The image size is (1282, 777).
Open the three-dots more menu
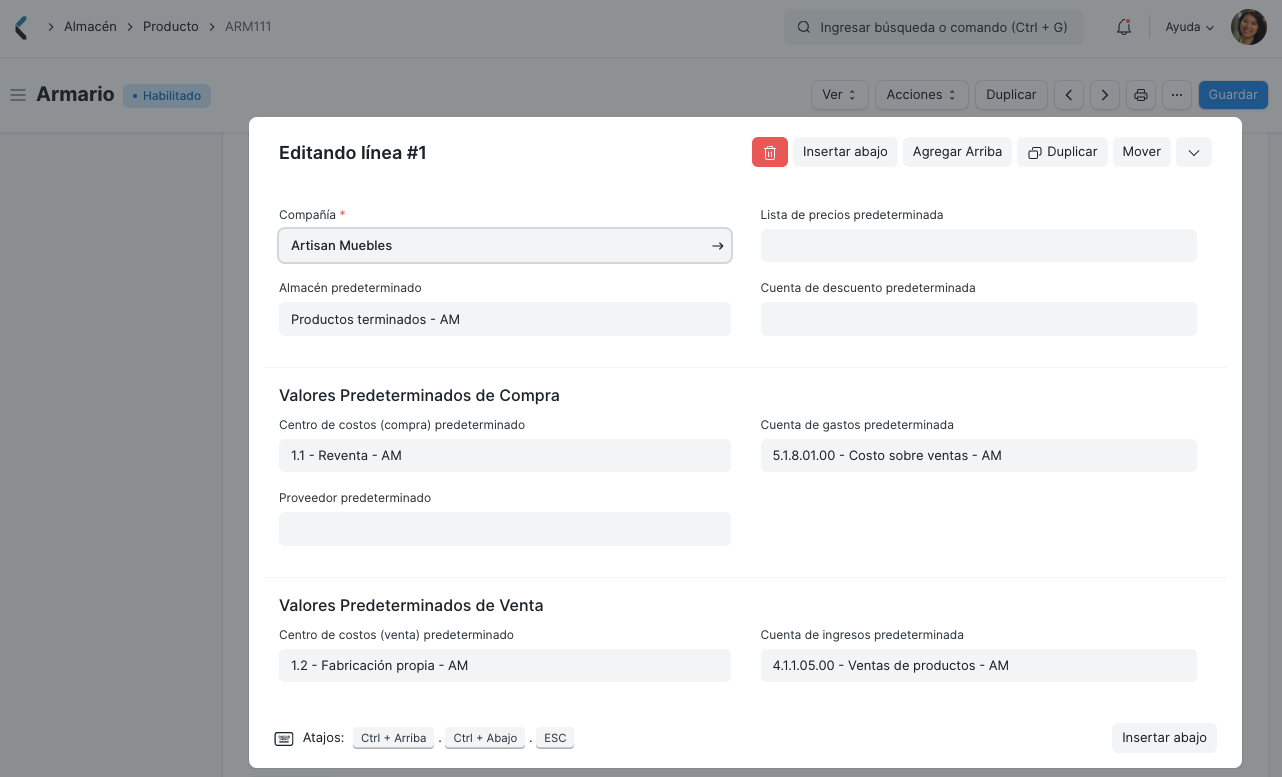point(1177,95)
